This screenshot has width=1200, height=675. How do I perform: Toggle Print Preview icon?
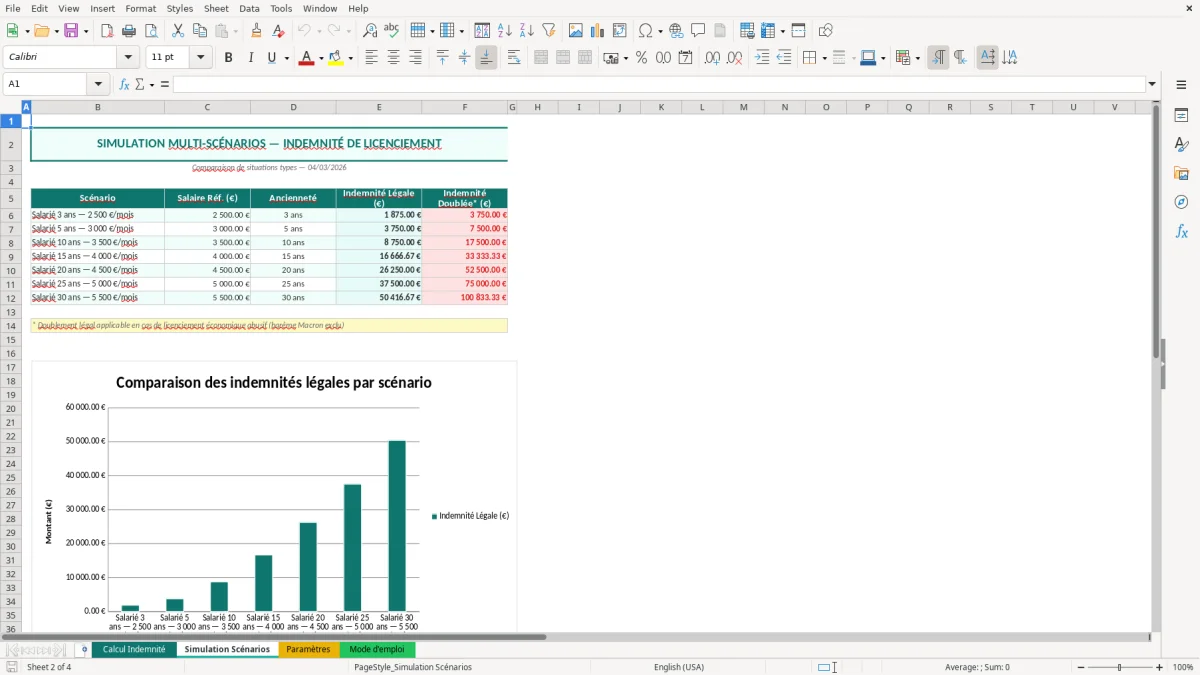click(151, 31)
